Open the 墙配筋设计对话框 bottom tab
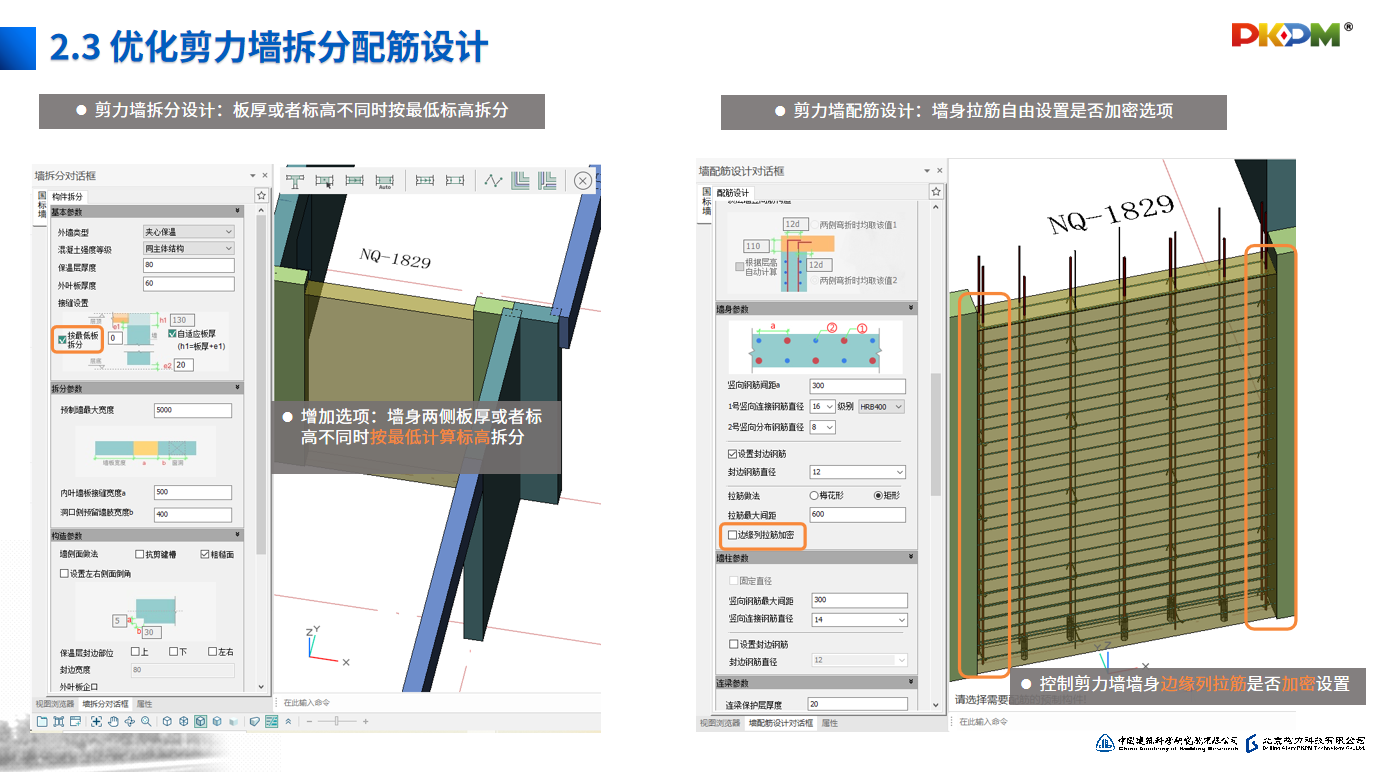The height and width of the screenshot is (772, 1377). tap(781, 723)
